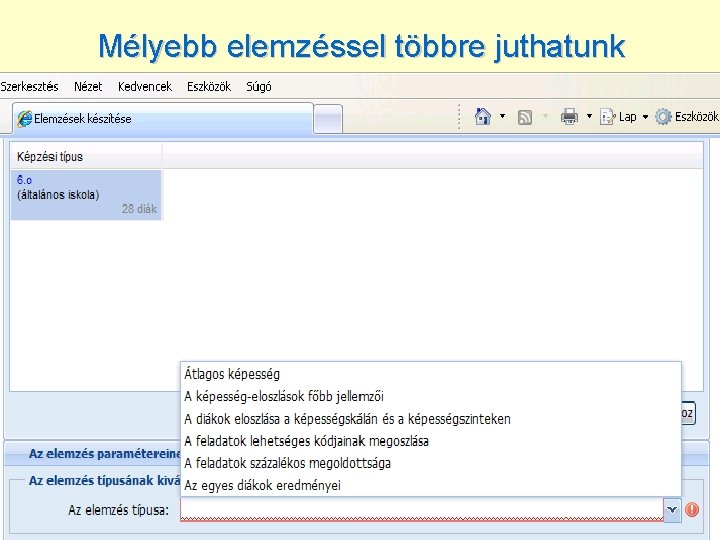Open a new blank browser tab

point(328,119)
